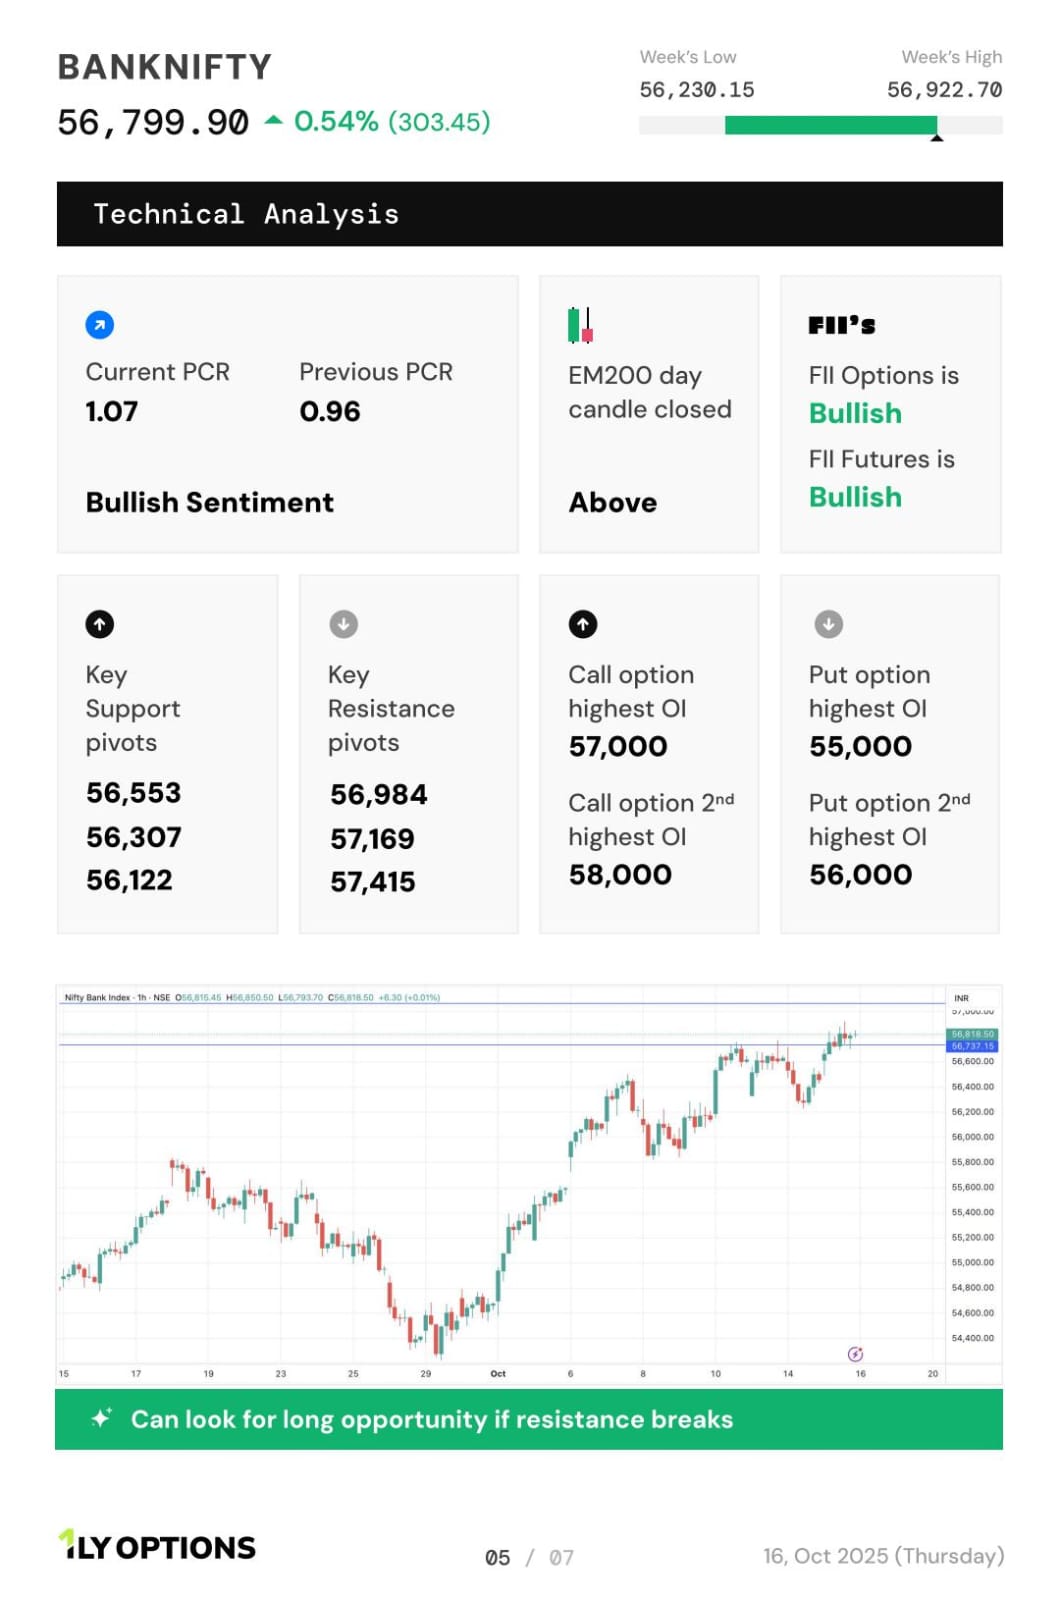Click the FII's logo heading
The image size is (1060, 1599).
tap(841, 325)
